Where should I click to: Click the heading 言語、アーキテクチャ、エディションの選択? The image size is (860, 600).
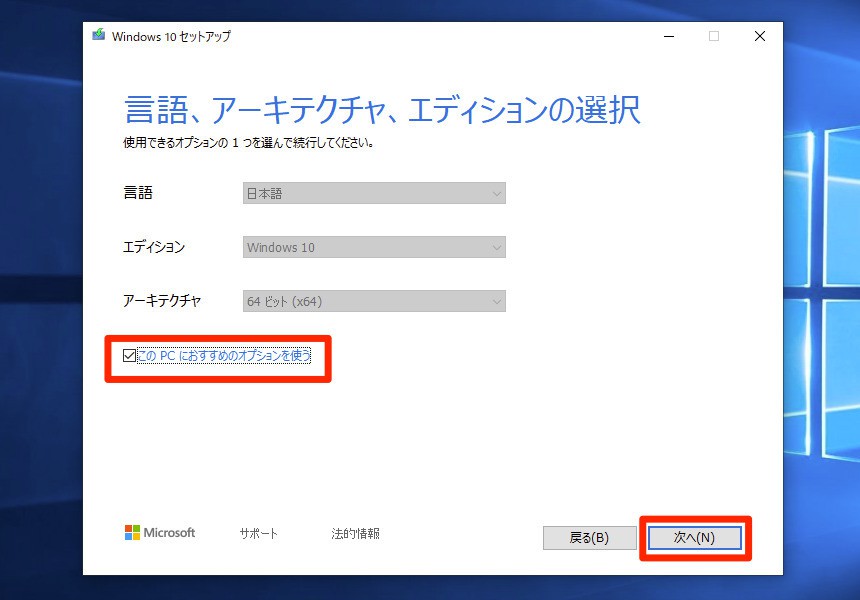(x=382, y=110)
